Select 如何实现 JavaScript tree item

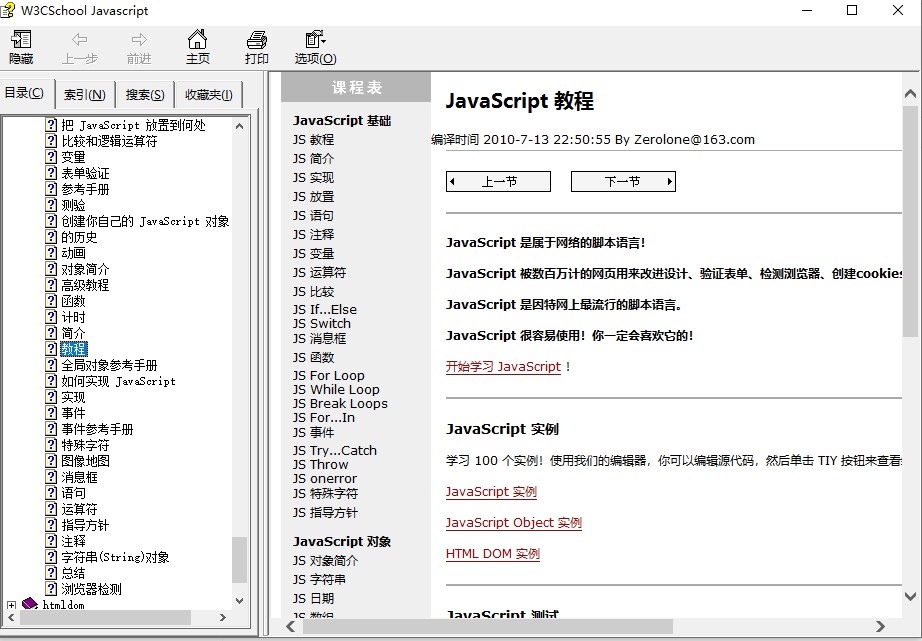point(118,381)
